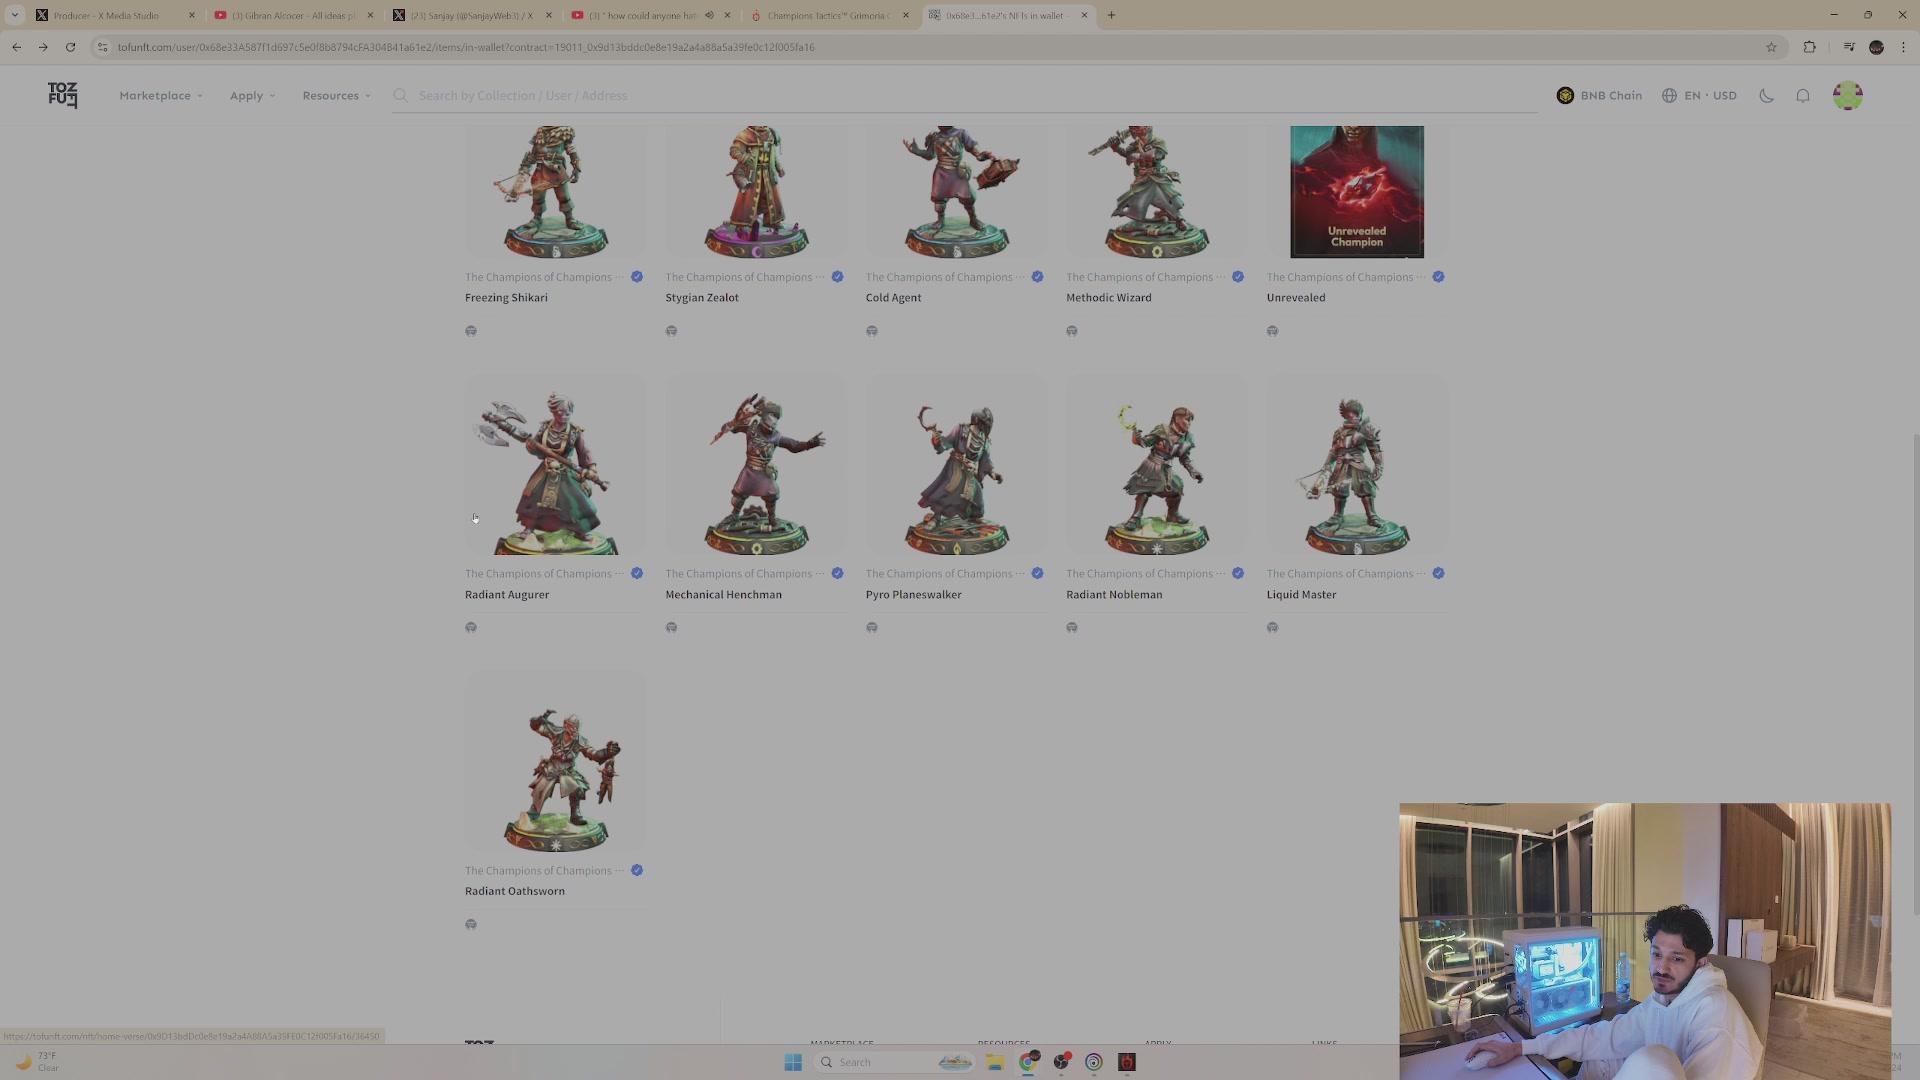The width and height of the screenshot is (1920, 1080).
Task: Click the chain icon under Radiant Nobleman
Action: [x=1072, y=628]
